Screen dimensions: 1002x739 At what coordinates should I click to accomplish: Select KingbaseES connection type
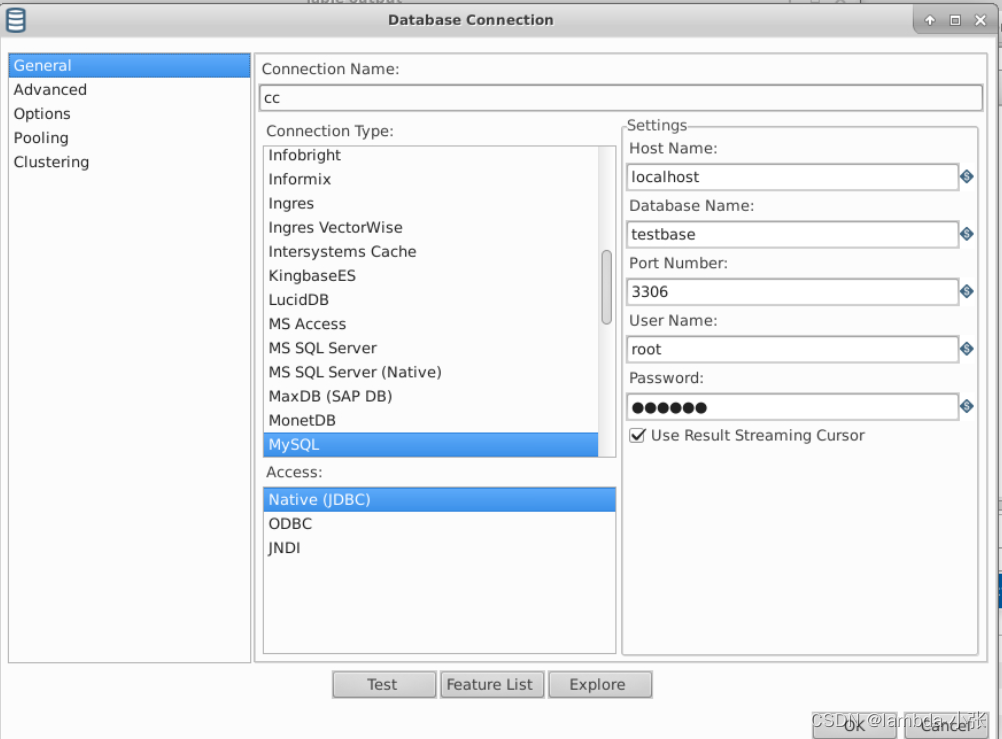tap(431, 276)
